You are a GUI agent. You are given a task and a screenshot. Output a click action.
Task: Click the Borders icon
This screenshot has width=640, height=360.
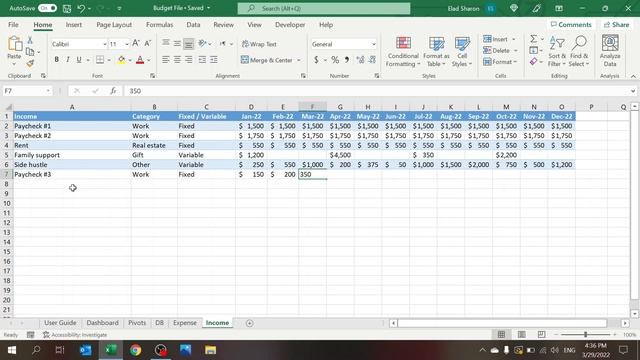point(100,60)
